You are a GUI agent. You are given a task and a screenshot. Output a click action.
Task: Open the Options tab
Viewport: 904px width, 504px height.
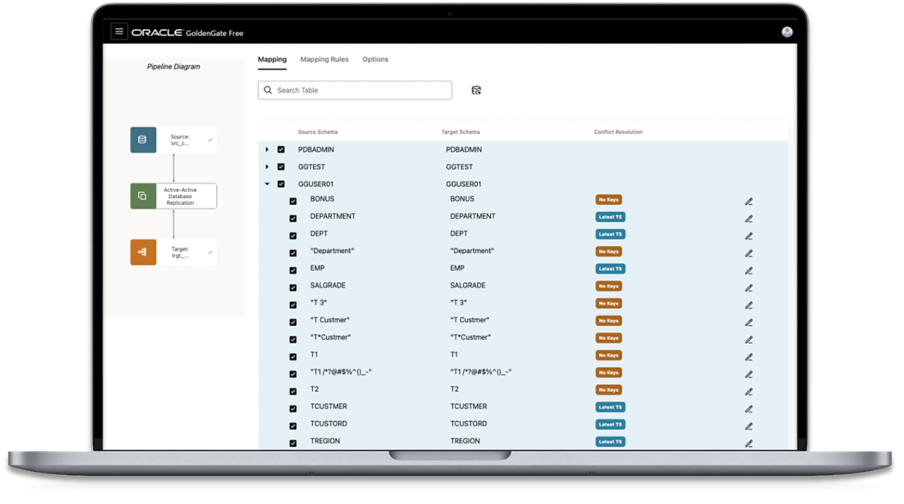click(375, 59)
